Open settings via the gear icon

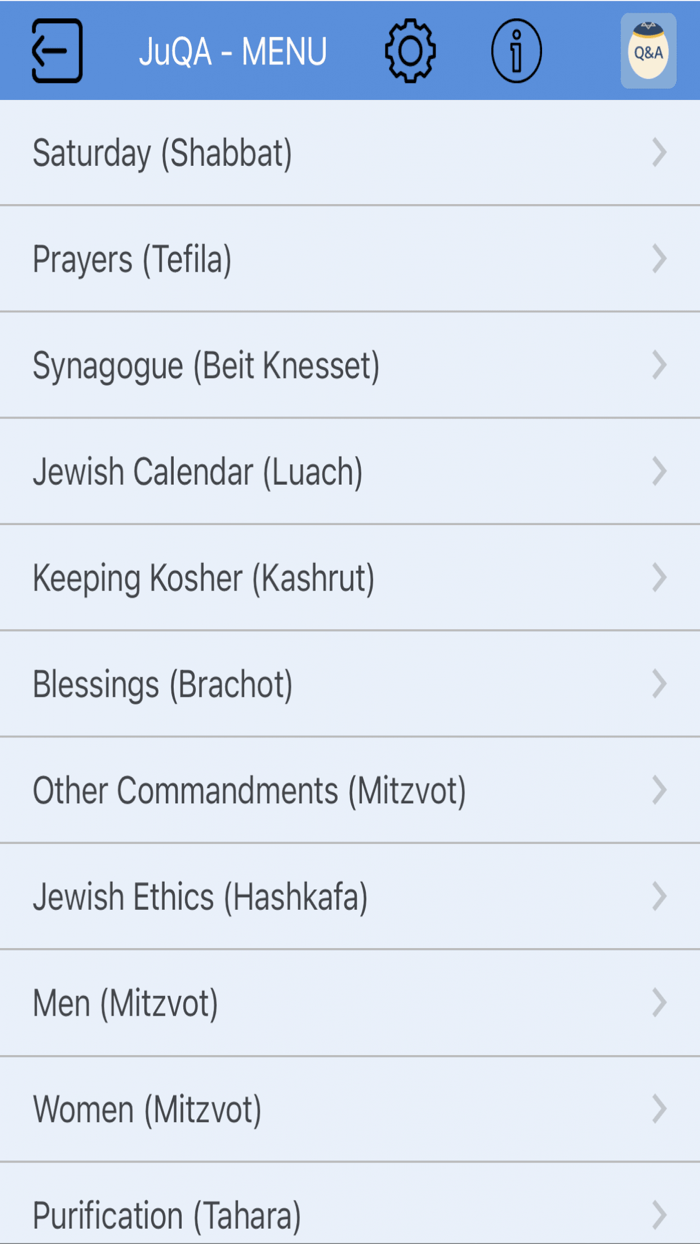coord(410,50)
